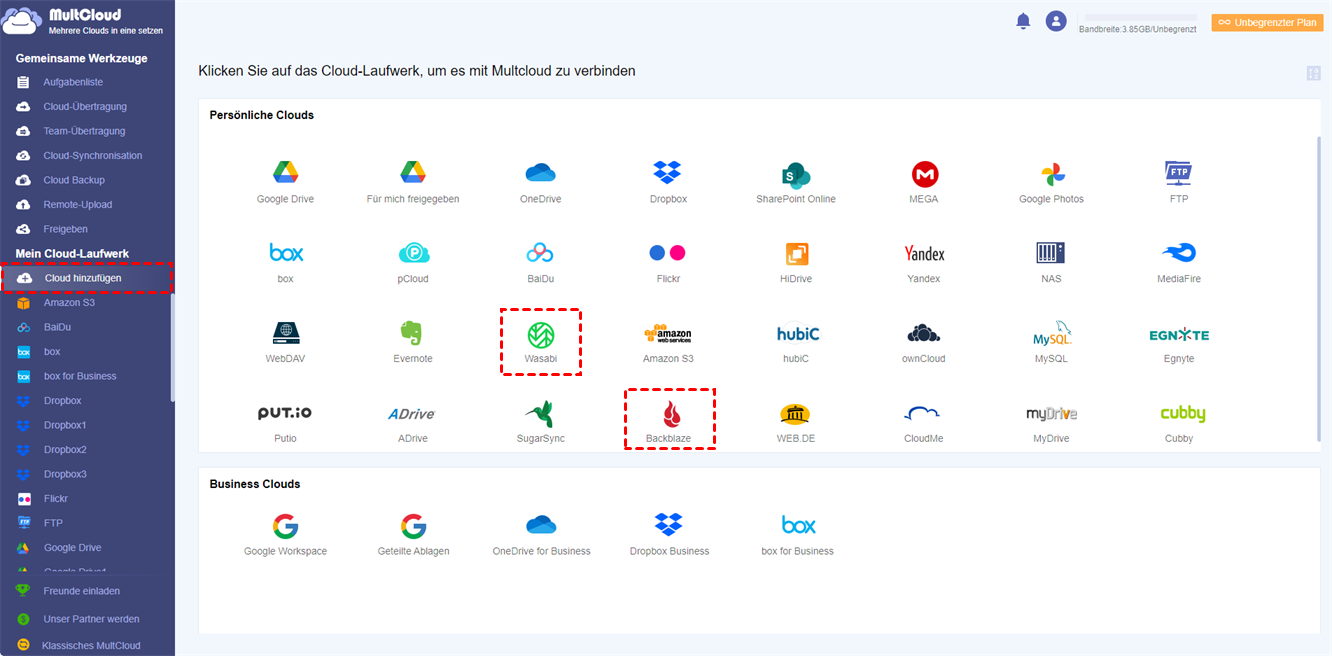
Task: Select pCloud icon
Action: tap(413, 253)
